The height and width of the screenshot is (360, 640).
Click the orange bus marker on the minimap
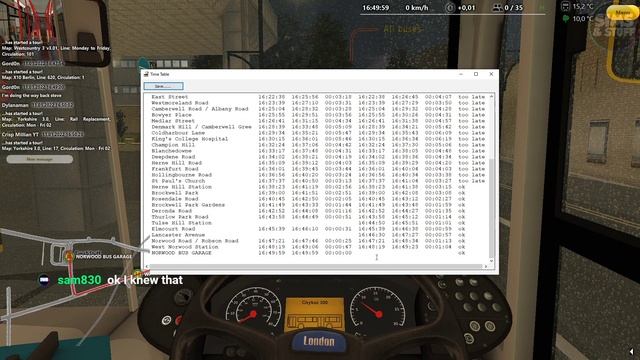(x=69, y=256)
